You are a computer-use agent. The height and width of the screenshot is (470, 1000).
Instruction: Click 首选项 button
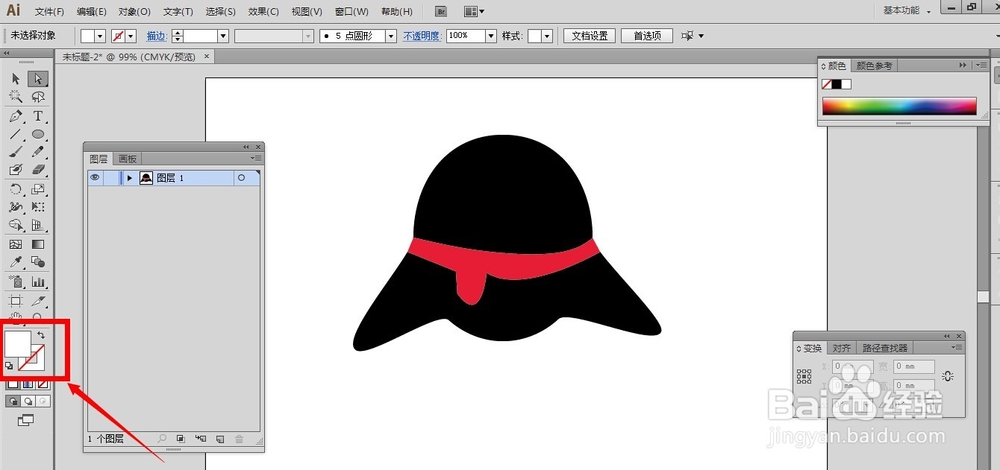tap(647, 36)
